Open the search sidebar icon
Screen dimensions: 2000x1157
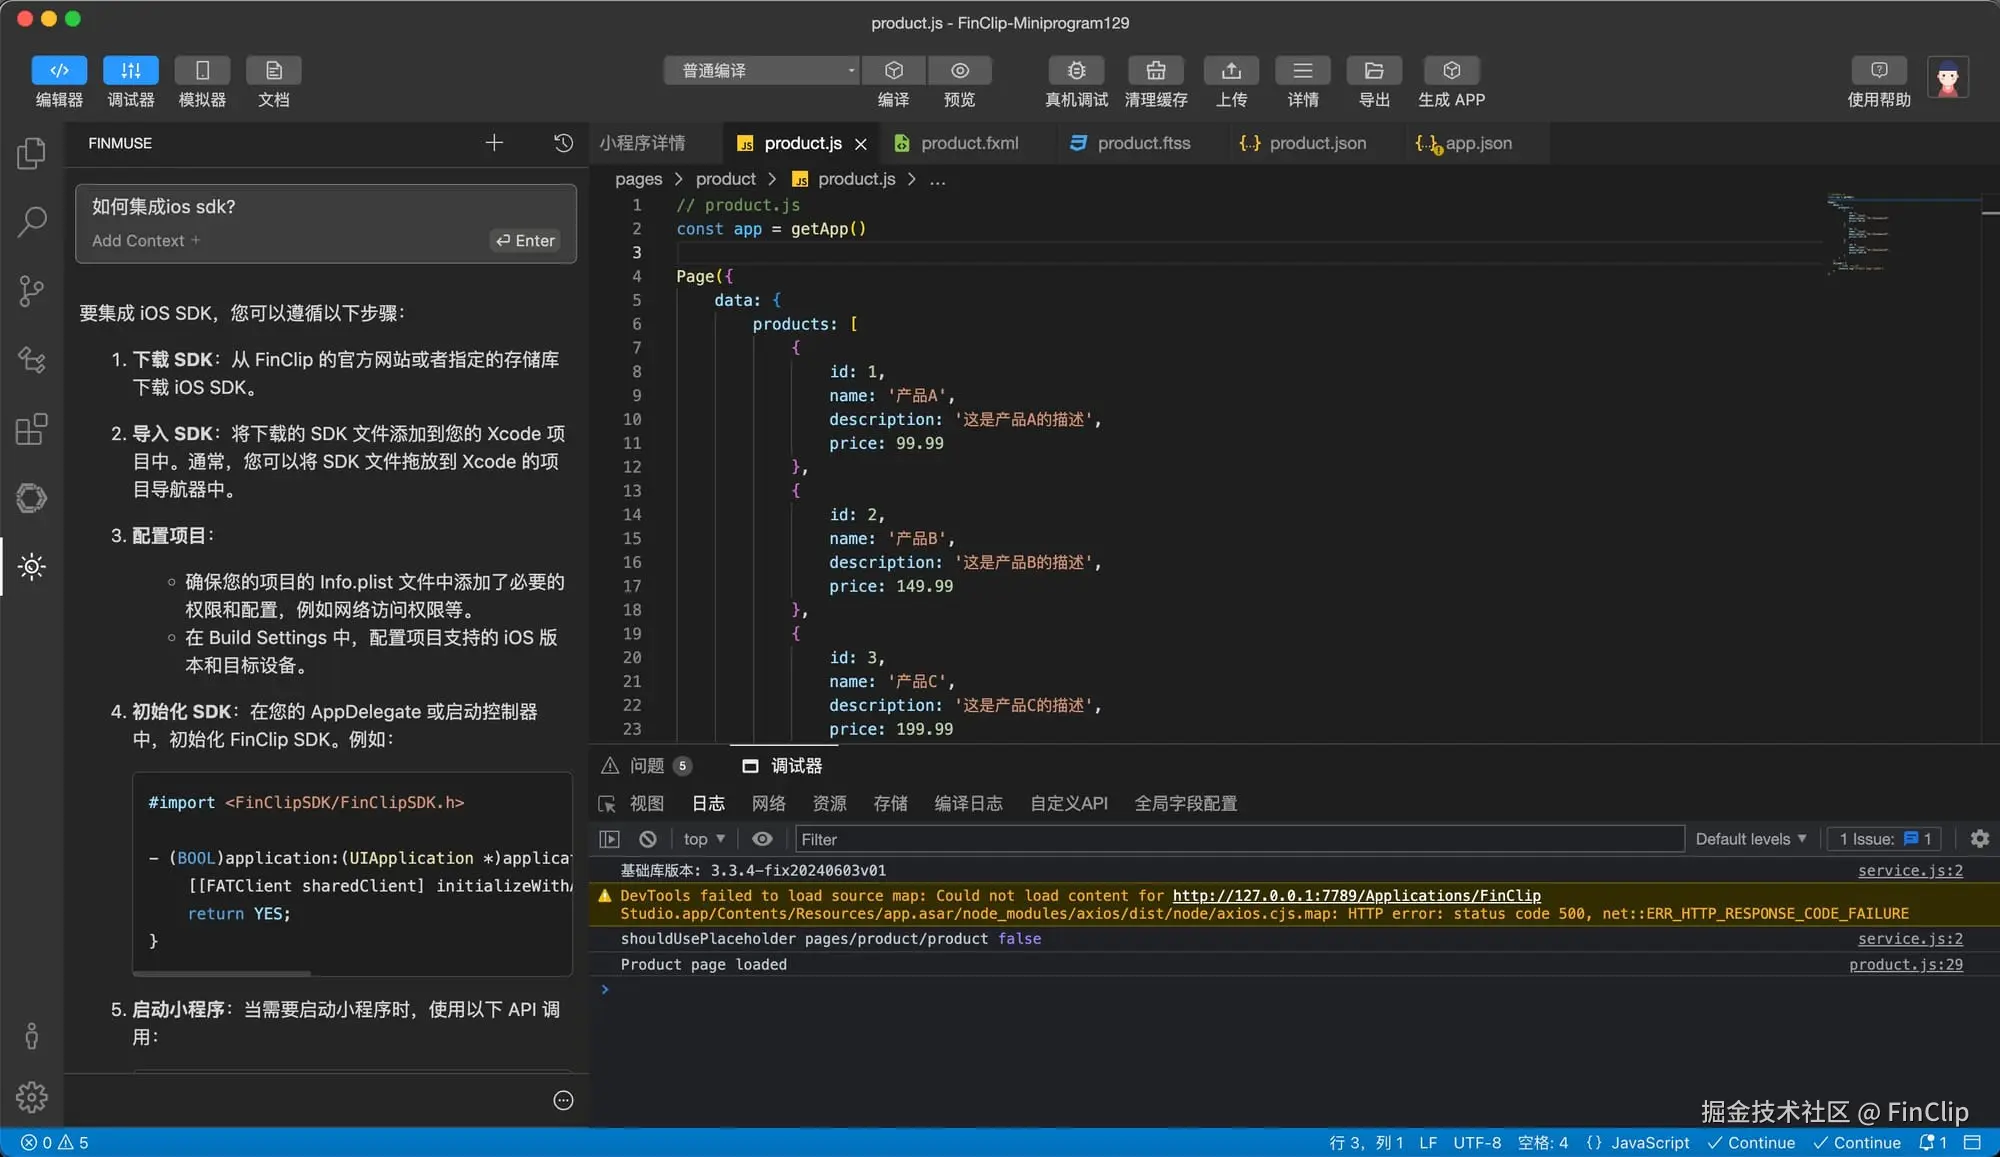coord(31,222)
